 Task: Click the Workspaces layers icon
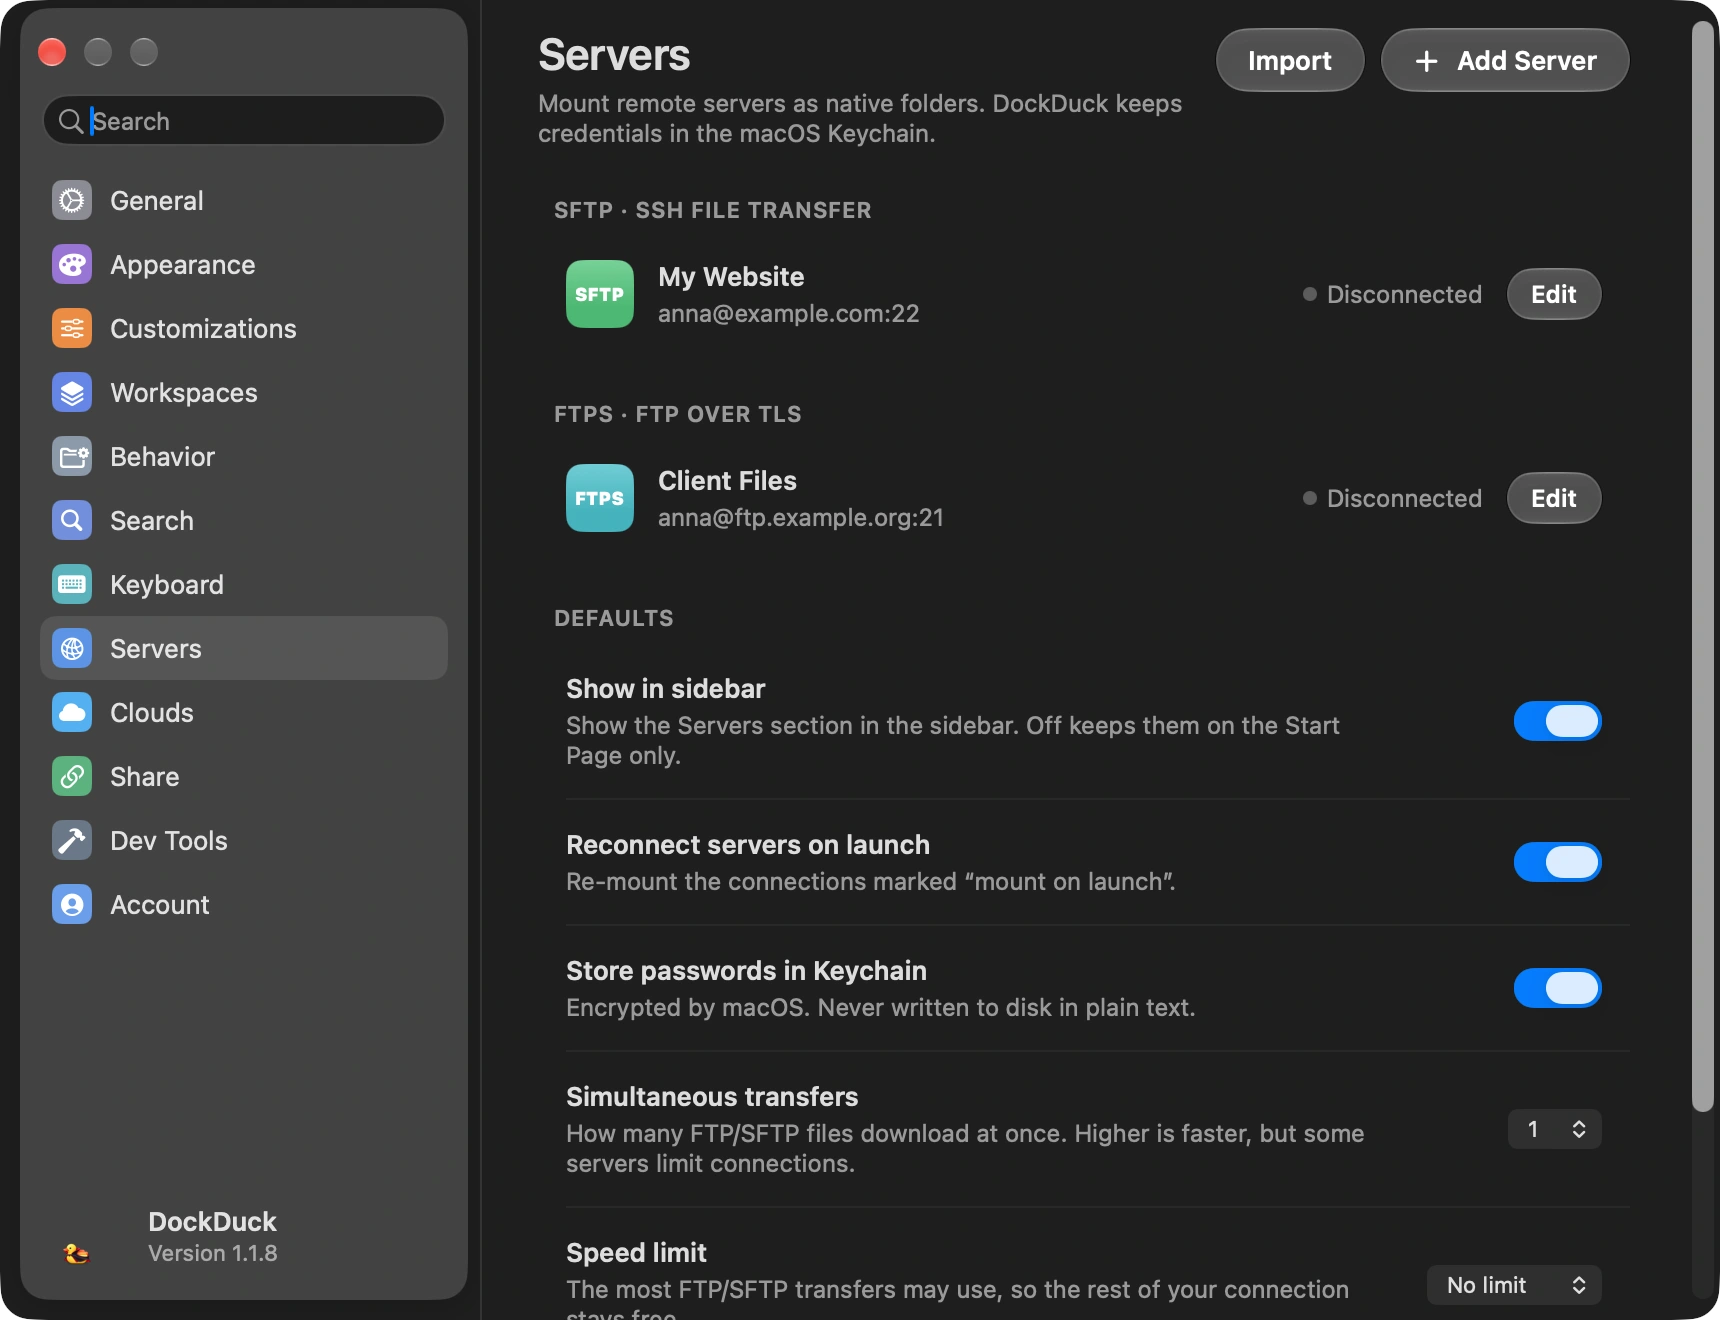(72, 393)
